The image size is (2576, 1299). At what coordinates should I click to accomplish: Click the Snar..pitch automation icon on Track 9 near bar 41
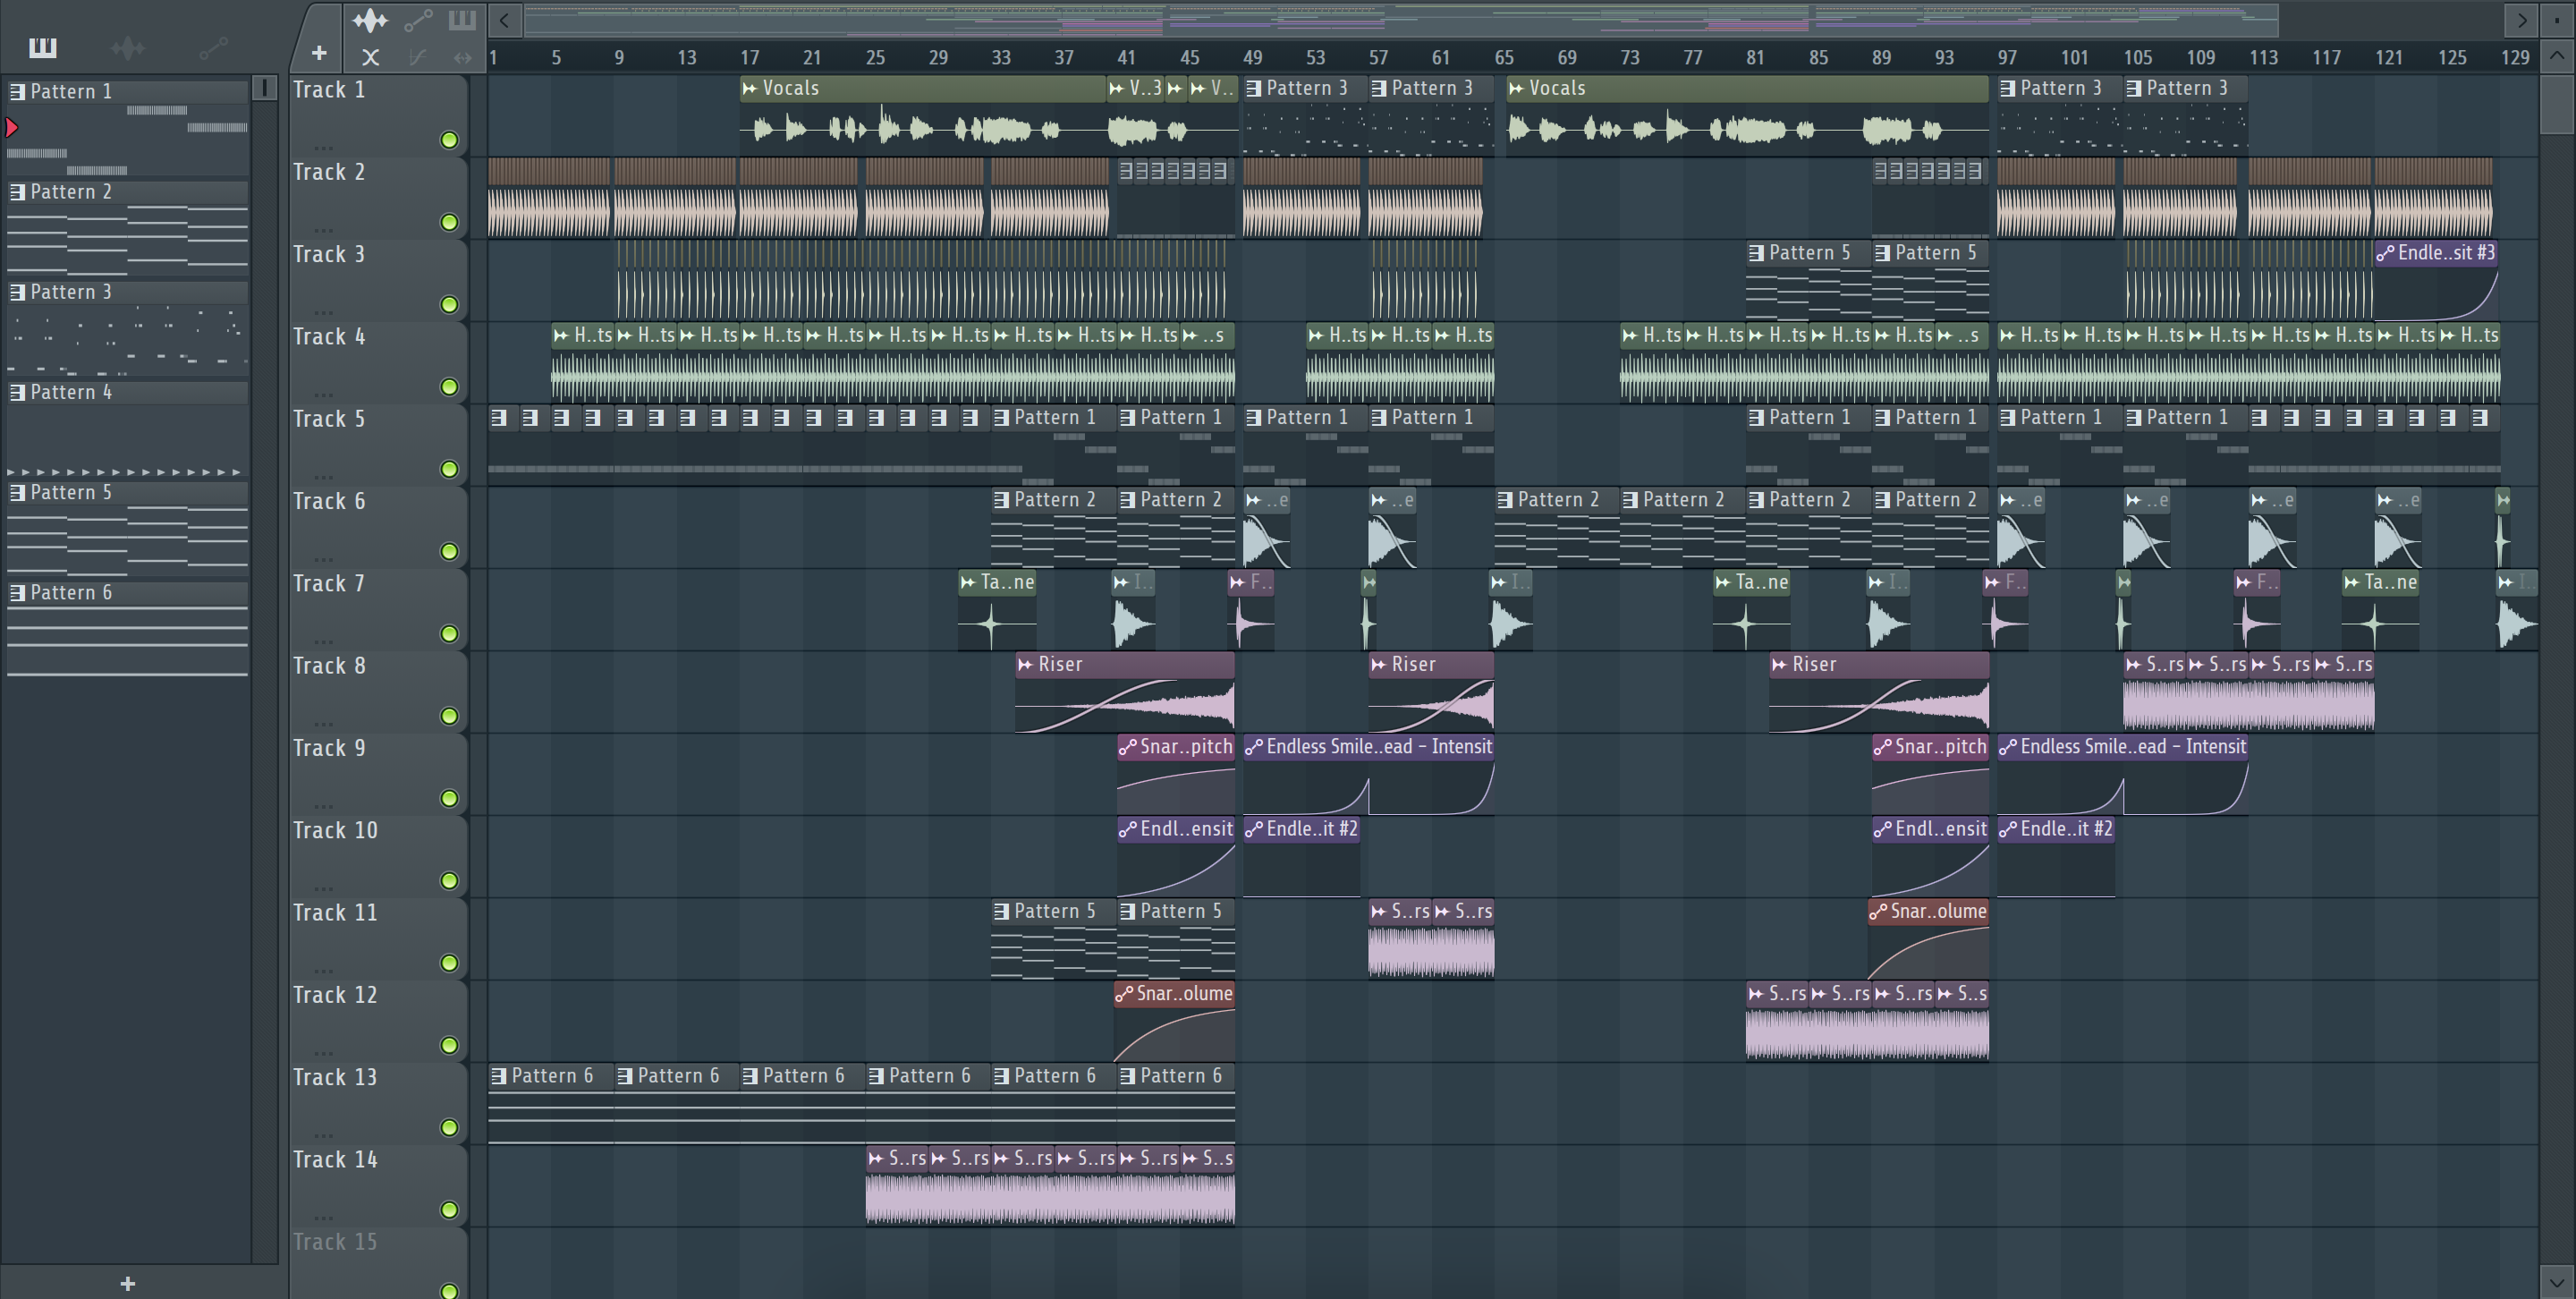[1128, 746]
